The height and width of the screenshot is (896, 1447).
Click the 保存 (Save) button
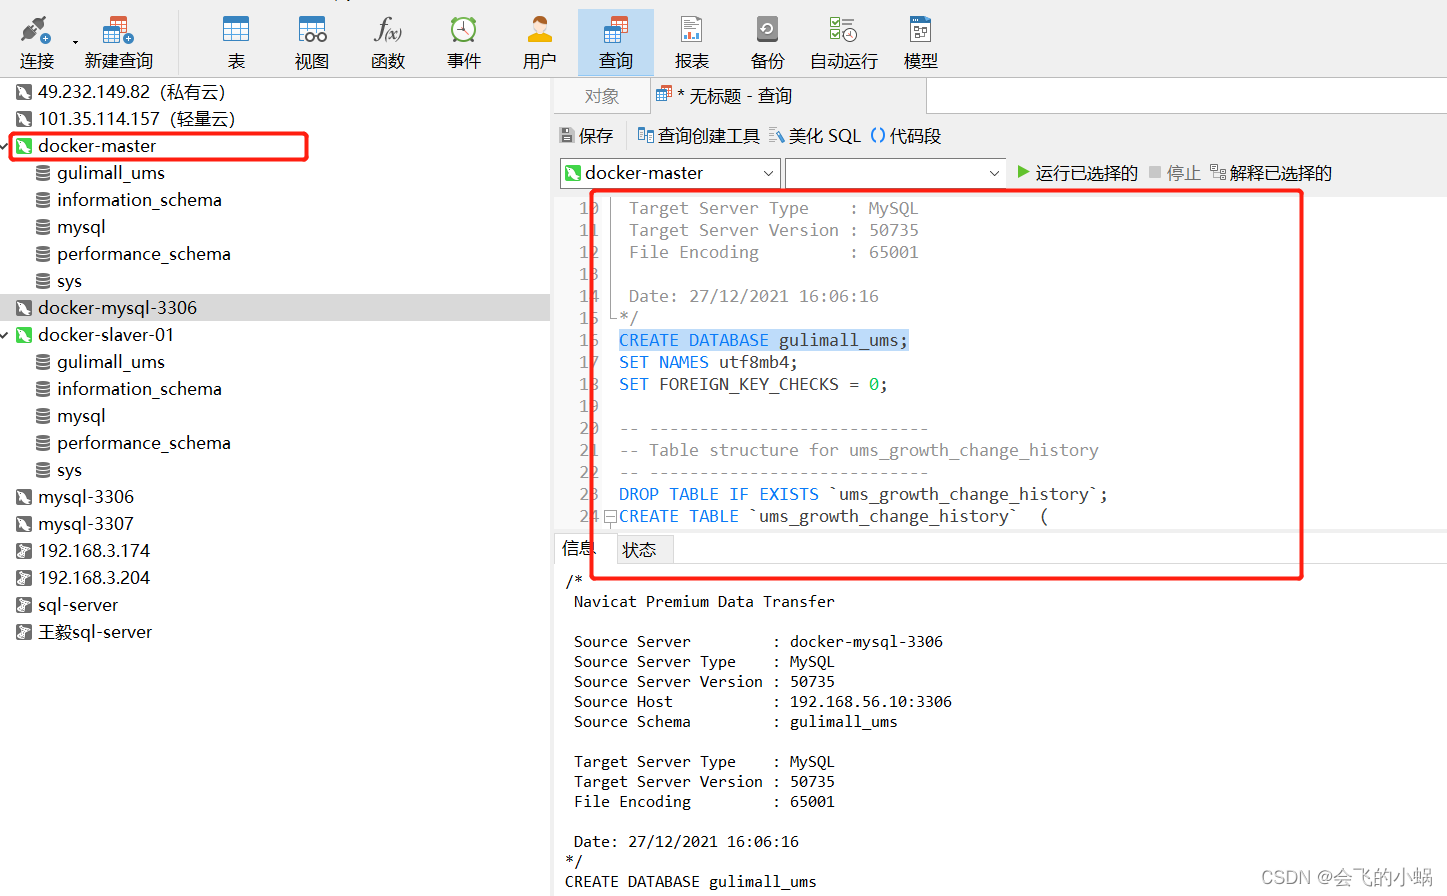pos(586,136)
